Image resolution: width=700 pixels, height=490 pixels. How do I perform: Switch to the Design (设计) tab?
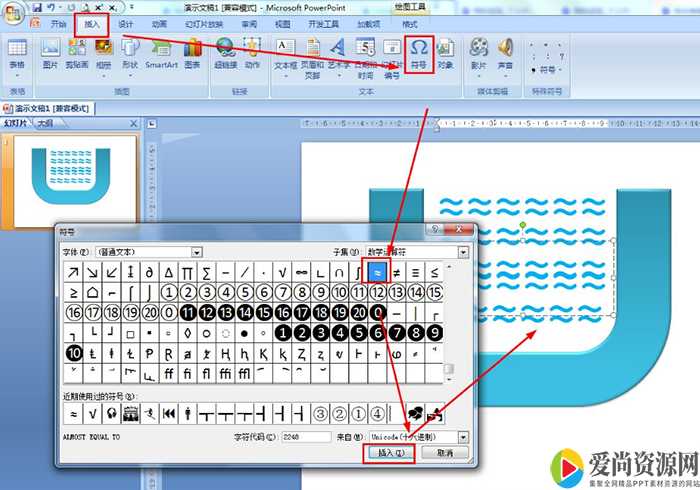click(126, 23)
